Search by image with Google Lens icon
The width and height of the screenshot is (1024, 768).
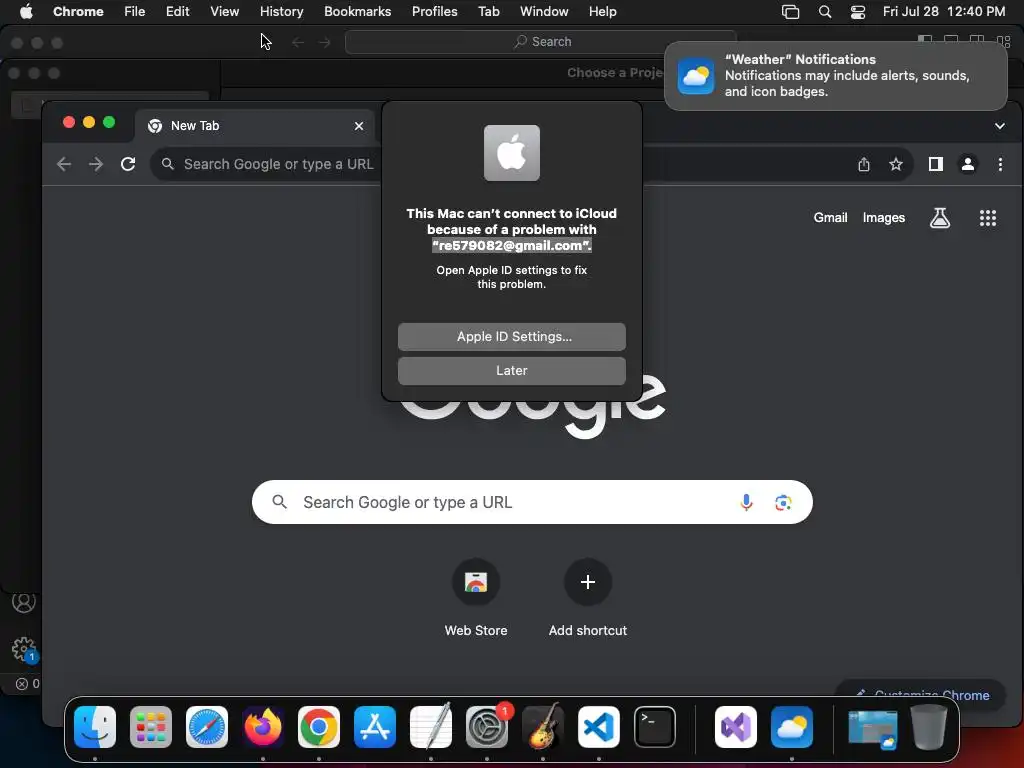783,502
